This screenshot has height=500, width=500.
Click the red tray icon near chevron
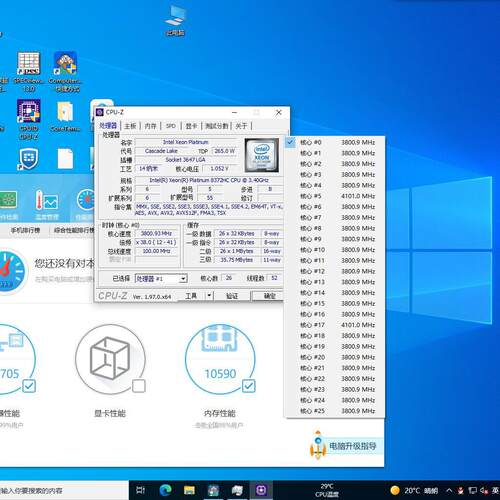coord(461,490)
